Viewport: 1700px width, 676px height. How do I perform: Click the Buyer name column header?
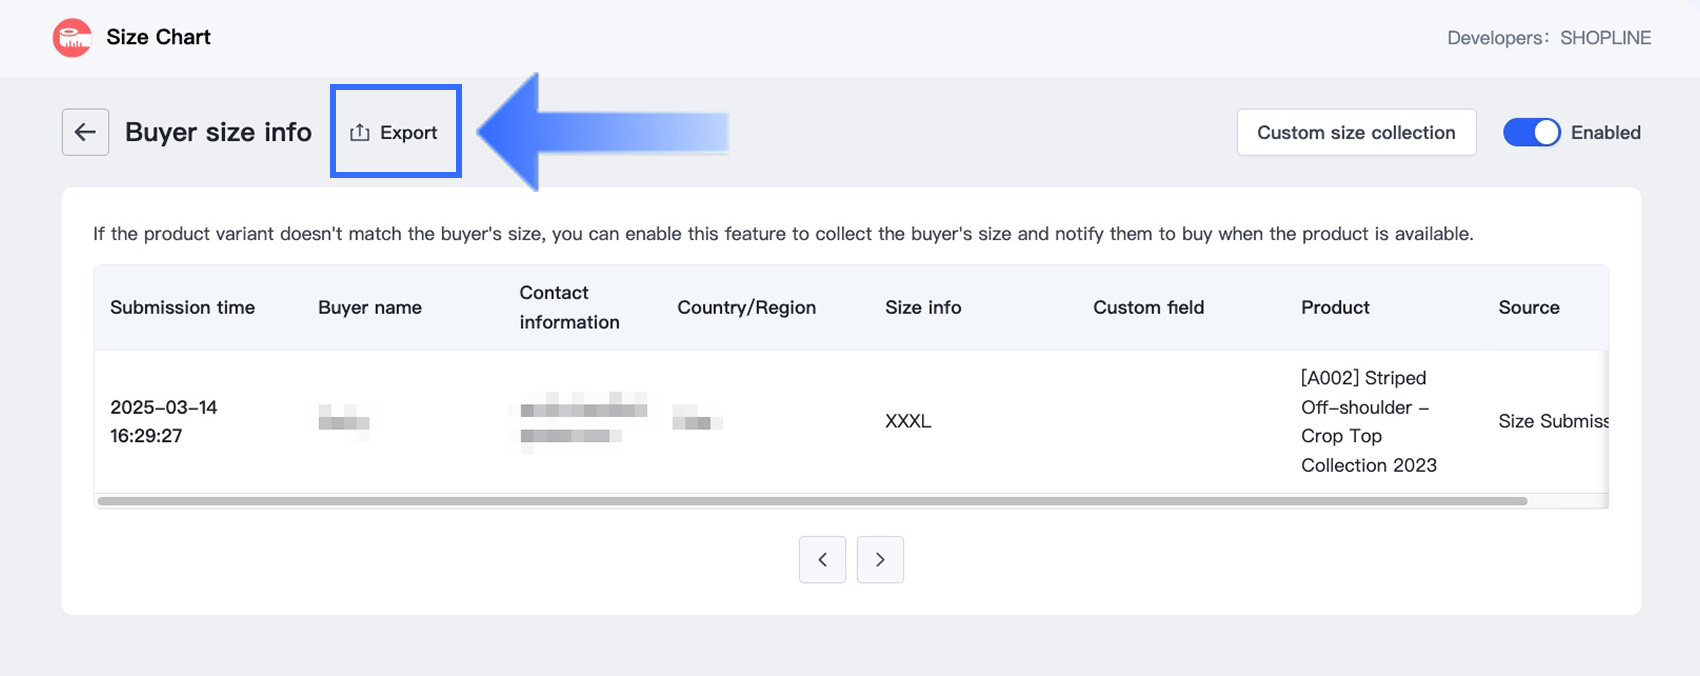(x=370, y=308)
